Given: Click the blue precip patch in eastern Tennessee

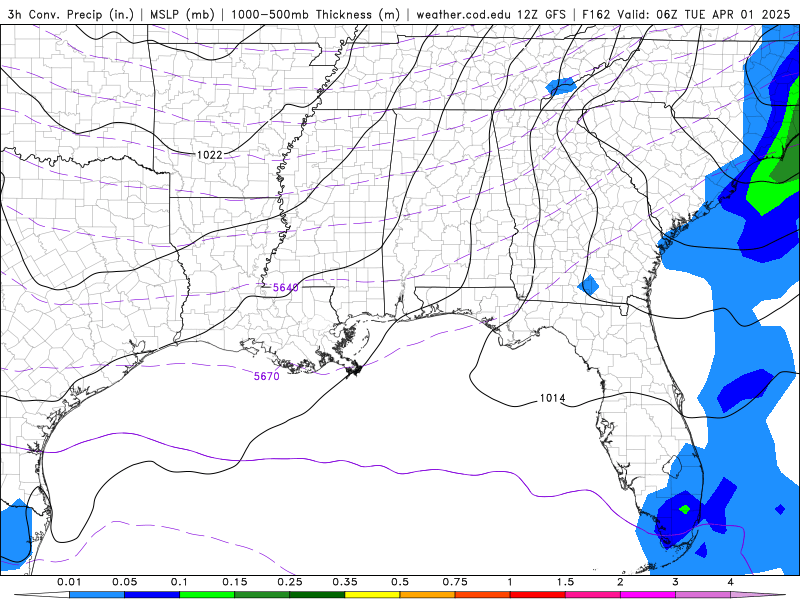Looking at the screenshot, I should point(561,86).
